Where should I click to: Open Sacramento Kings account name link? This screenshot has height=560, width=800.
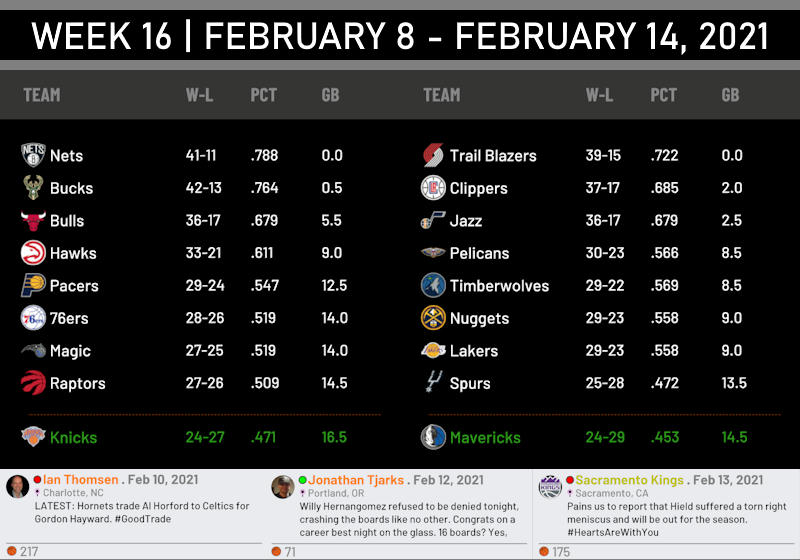pyautogui.click(x=630, y=480)
